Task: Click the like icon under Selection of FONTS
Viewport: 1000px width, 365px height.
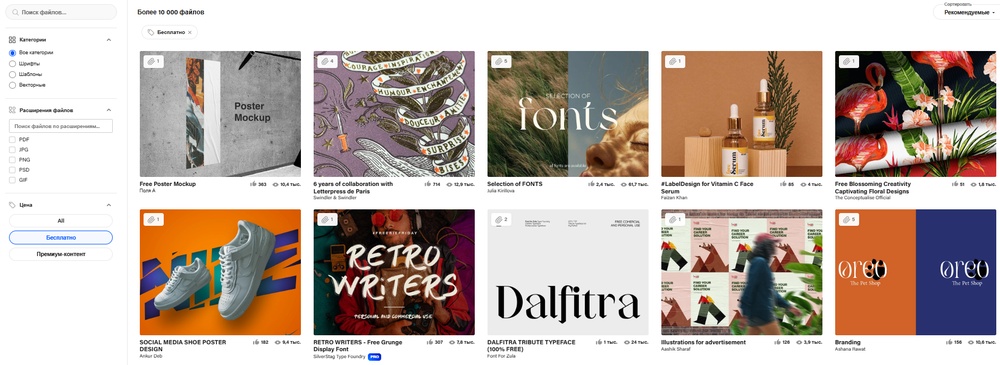Action: [591, 184]
